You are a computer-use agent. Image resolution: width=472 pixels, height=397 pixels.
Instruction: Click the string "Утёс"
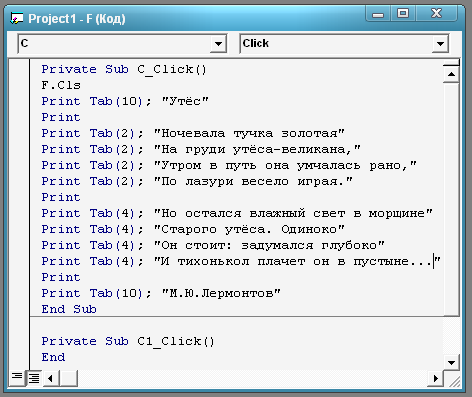(185, 101)
